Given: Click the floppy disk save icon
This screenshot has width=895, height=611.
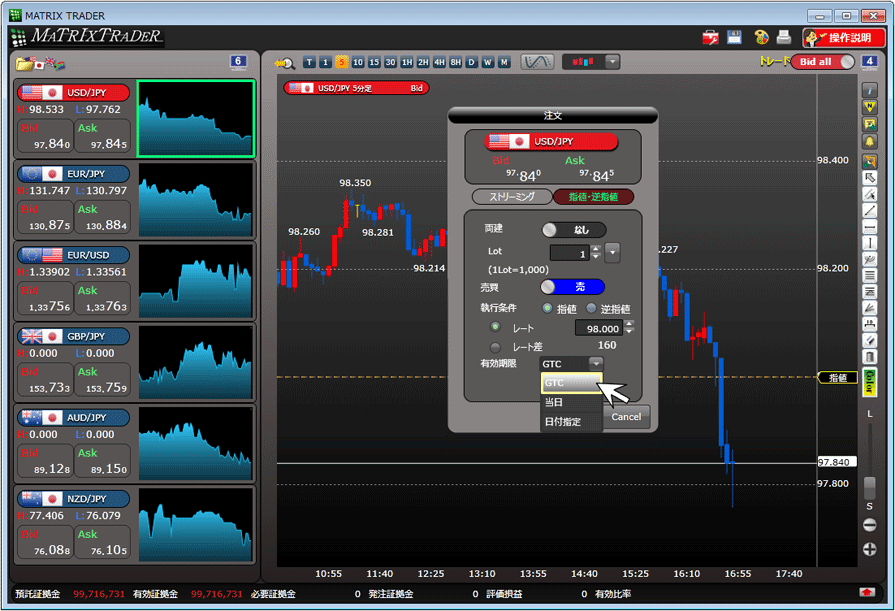Looking at the screenshot, I should [734, 37].
